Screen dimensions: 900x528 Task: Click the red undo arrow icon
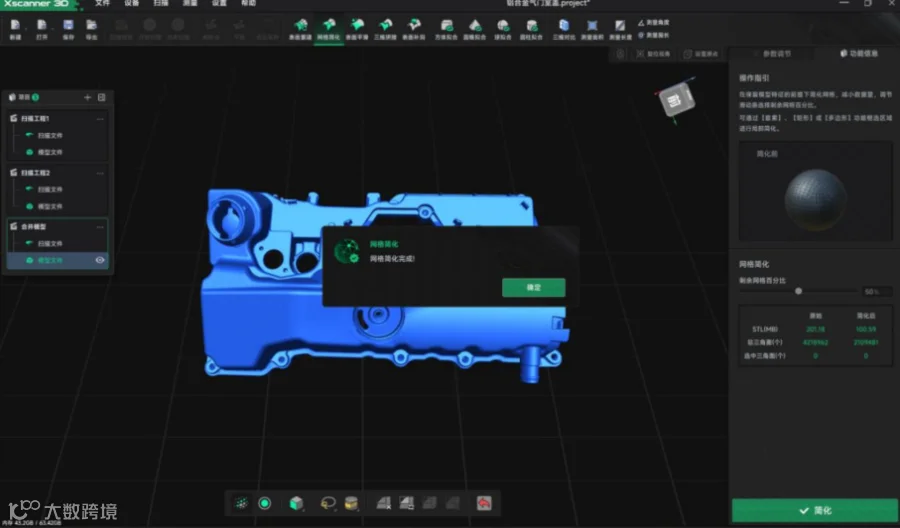tap(484, 503)
